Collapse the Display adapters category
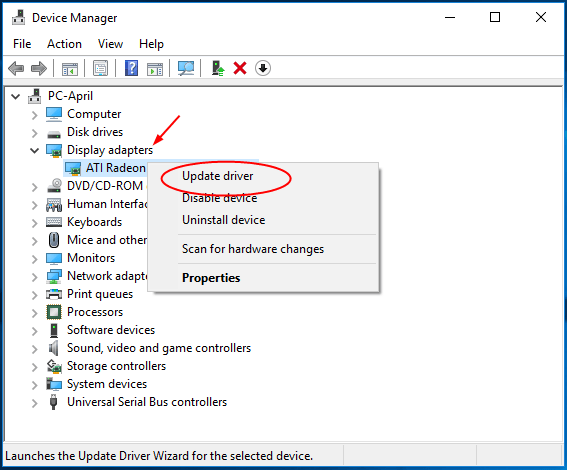Image resolution: width=567 pixels, height=470 pixels. [x=34, y=150]
